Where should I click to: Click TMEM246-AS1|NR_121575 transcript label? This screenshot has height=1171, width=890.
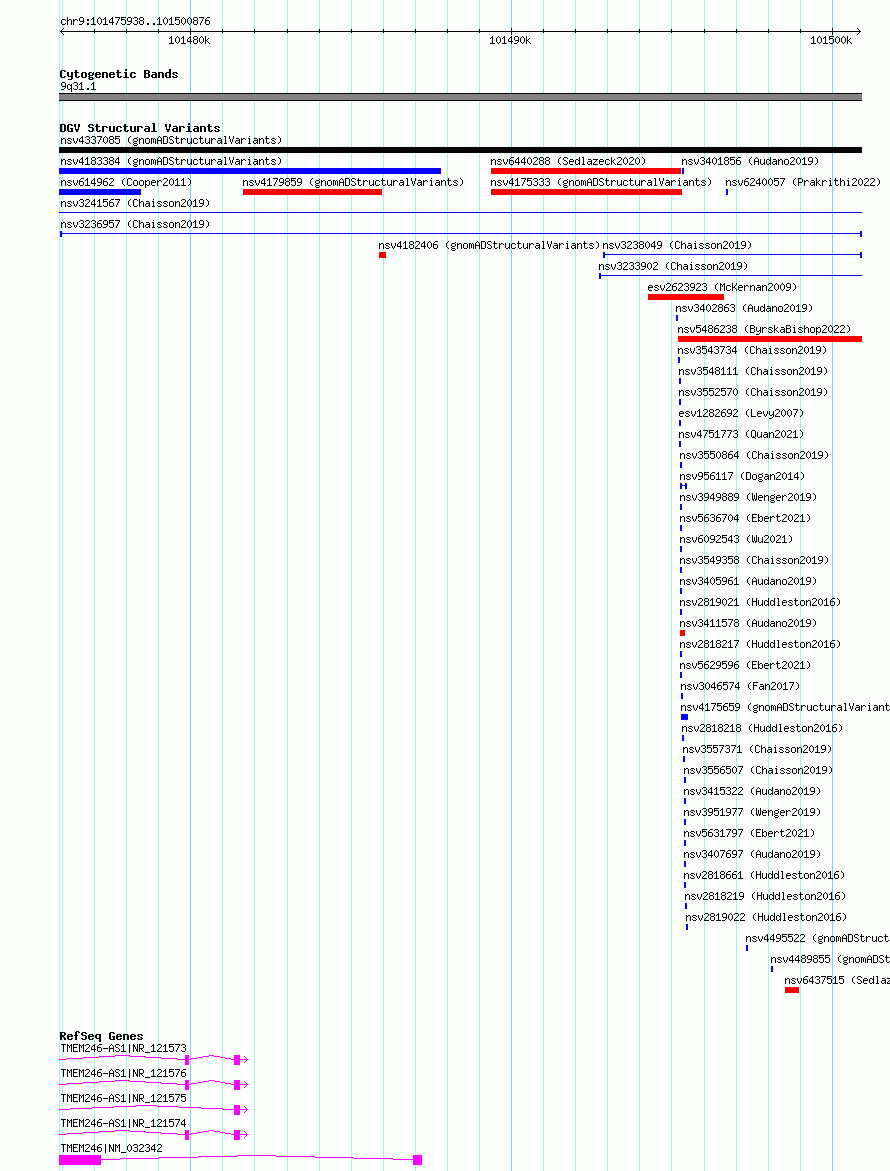click(x=123, y=1099)
